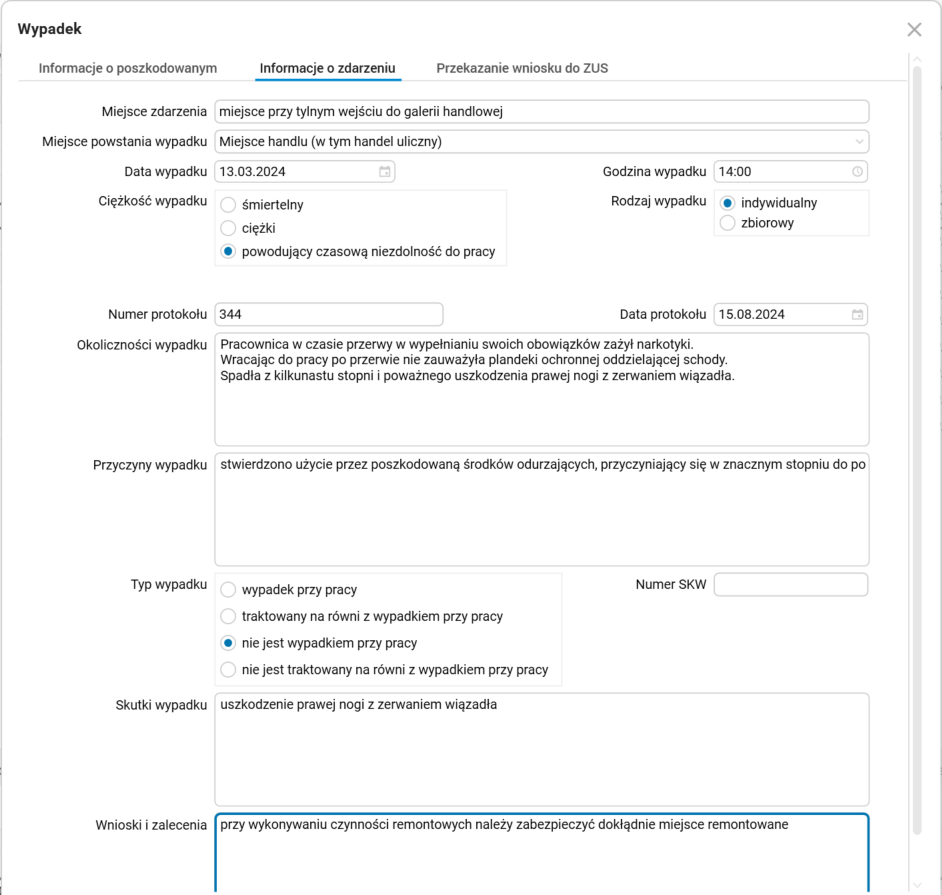This screenshot has height=895, width=942.
Task: Click into Przyczyny wypadku text area
Action: (541, 520)
